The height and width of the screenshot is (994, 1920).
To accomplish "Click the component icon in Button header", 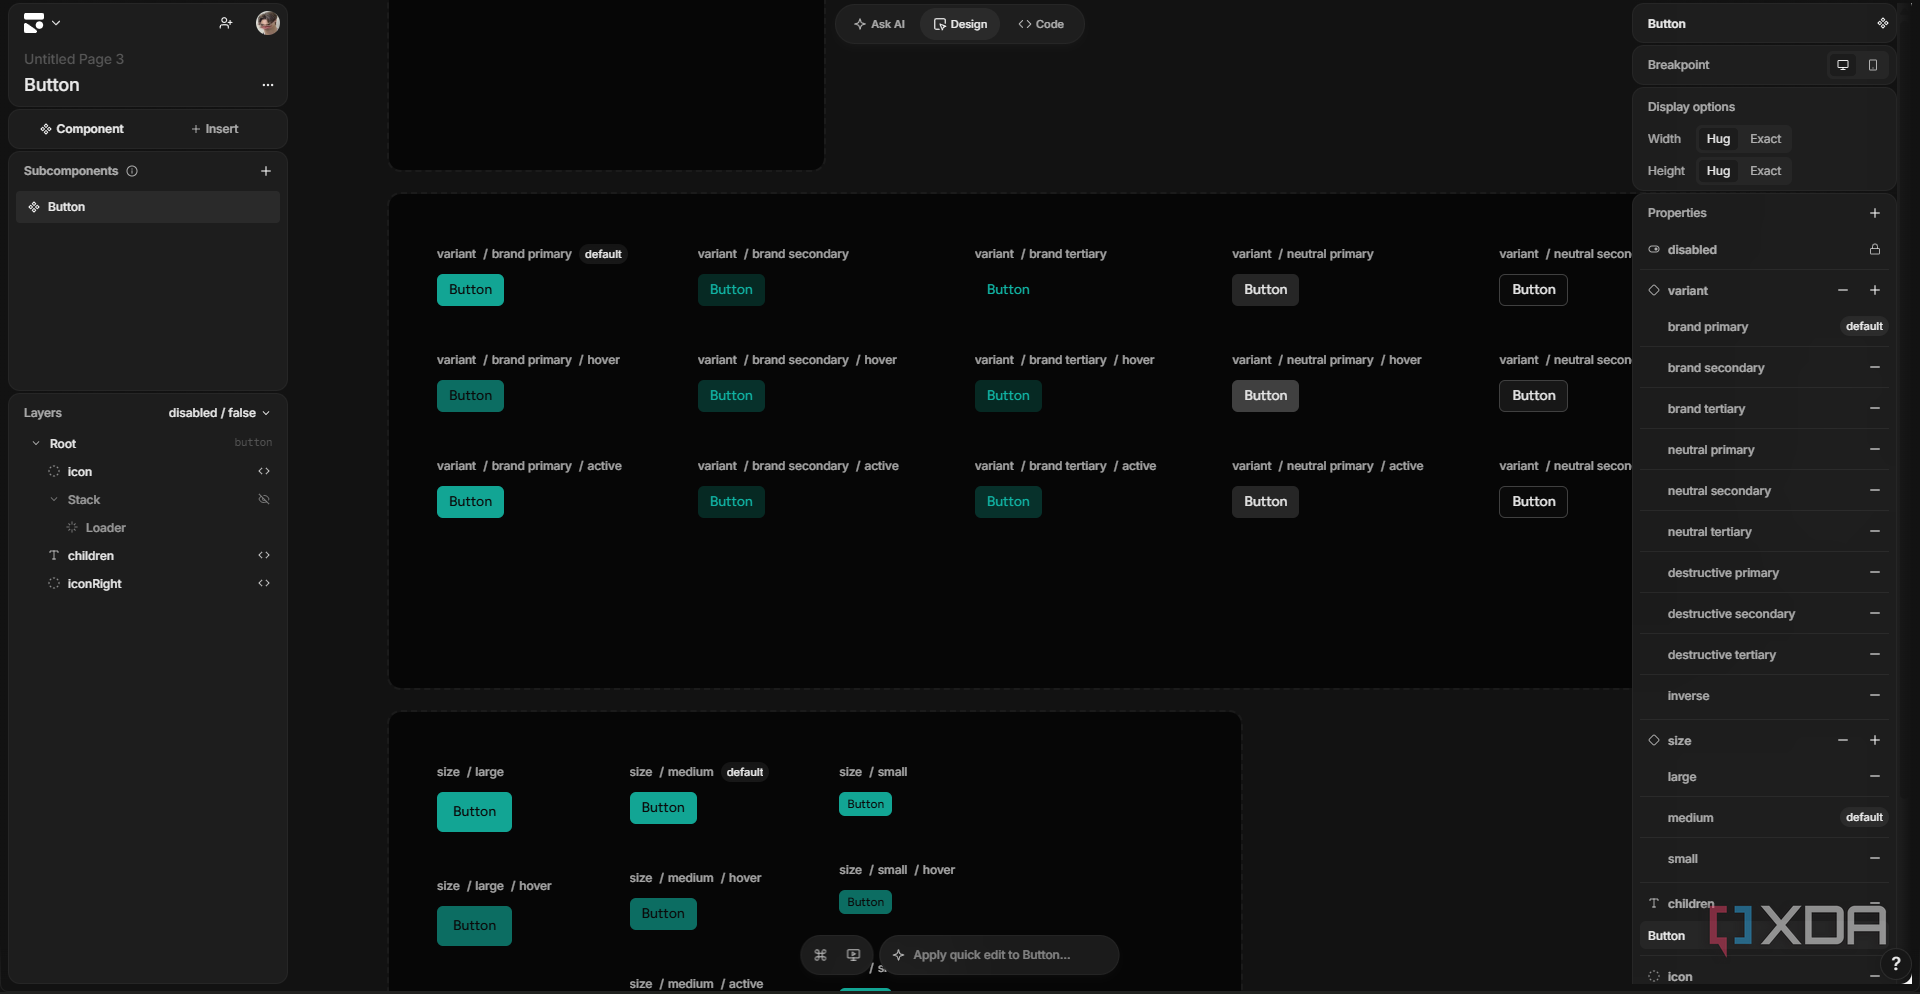I will click(1883, 23).
